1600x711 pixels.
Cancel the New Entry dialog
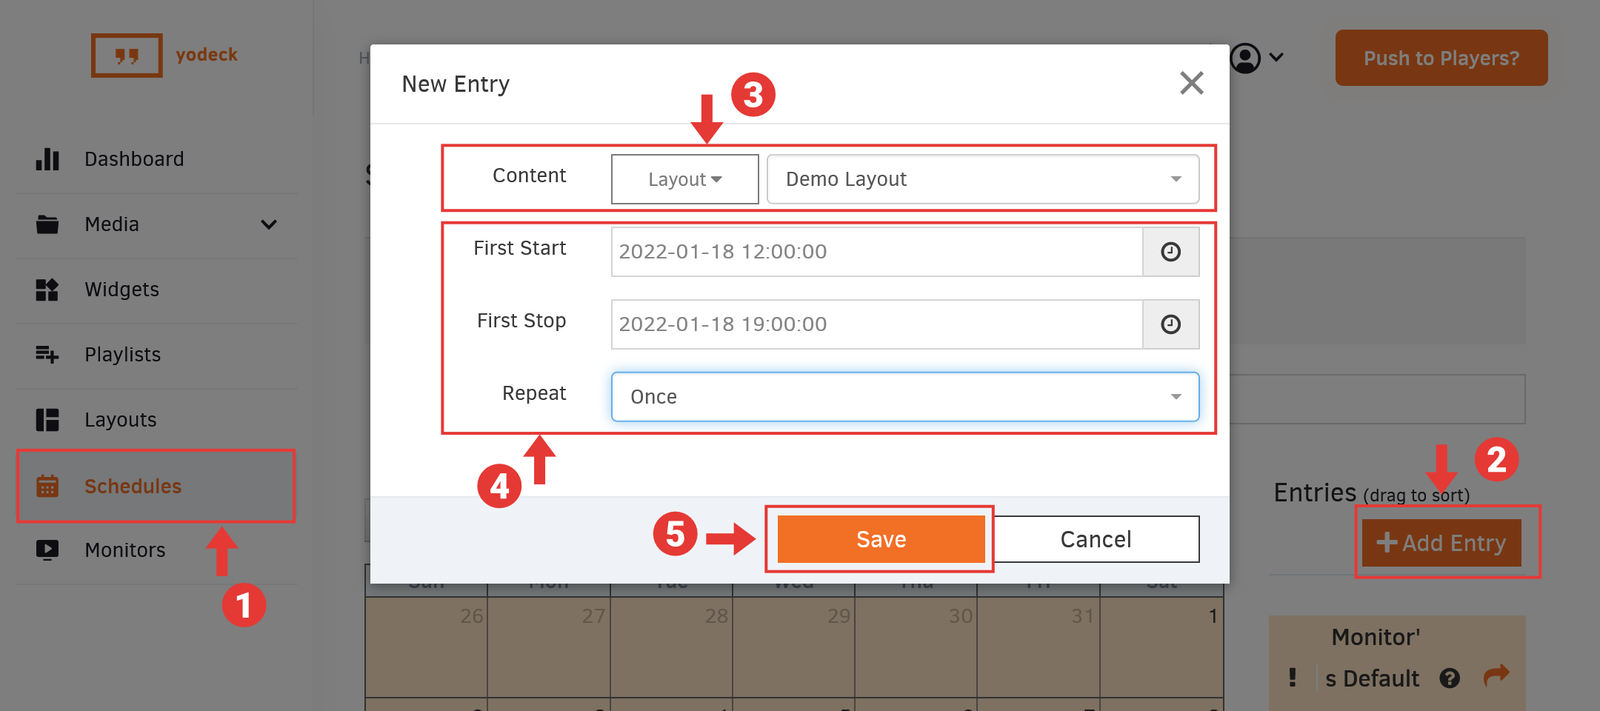tap(1096, 540)
